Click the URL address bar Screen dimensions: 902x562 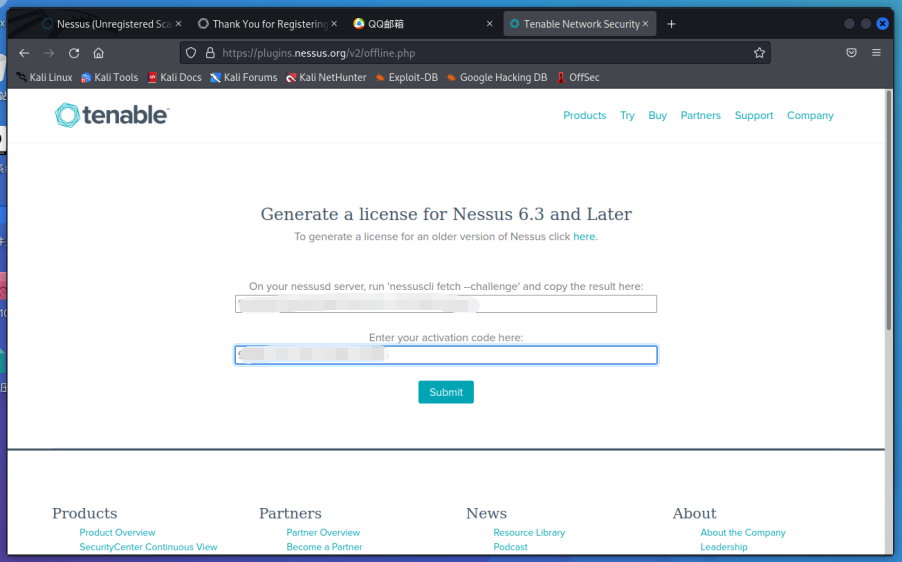pyautogui.click(x=475, y=53)
